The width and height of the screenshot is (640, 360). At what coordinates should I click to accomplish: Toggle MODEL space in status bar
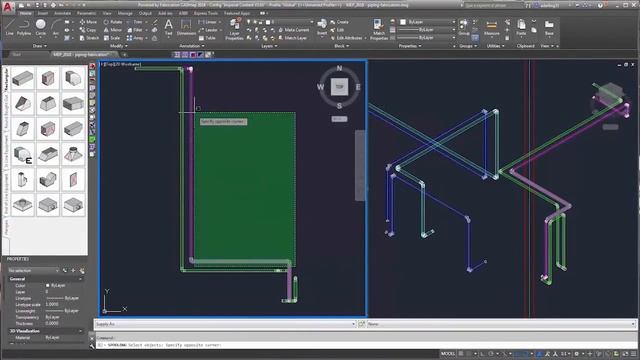448,353
